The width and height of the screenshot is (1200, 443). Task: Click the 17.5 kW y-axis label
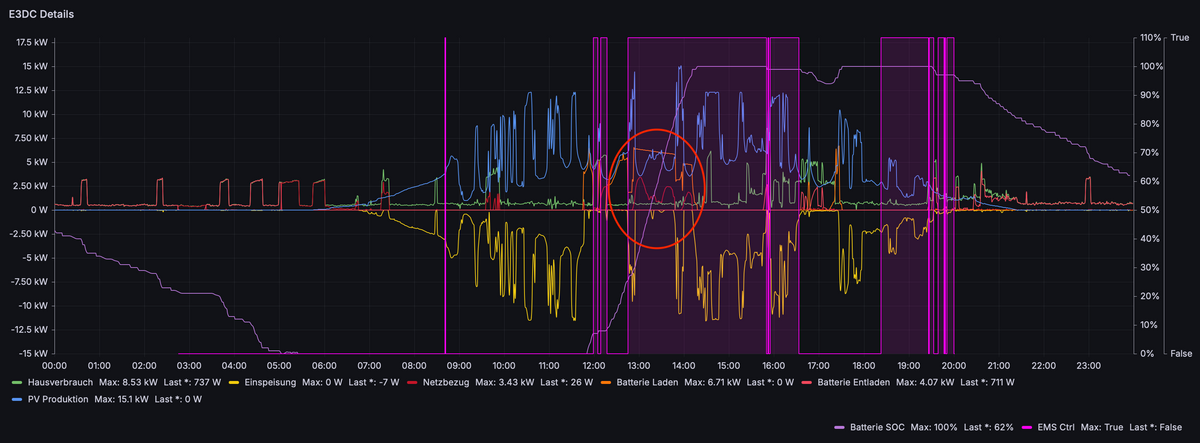coord(32,43)
